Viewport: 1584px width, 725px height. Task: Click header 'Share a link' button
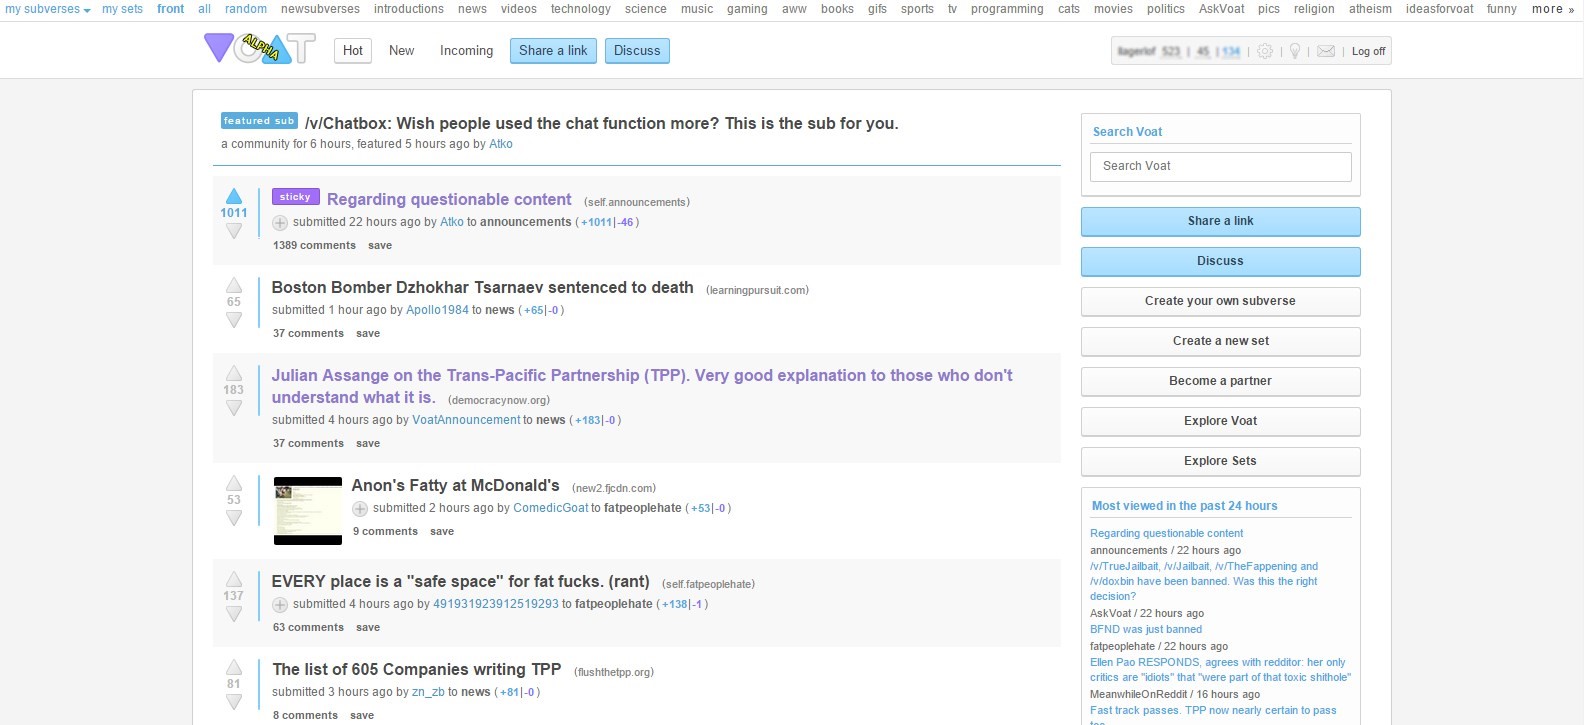tap(553, 51)
